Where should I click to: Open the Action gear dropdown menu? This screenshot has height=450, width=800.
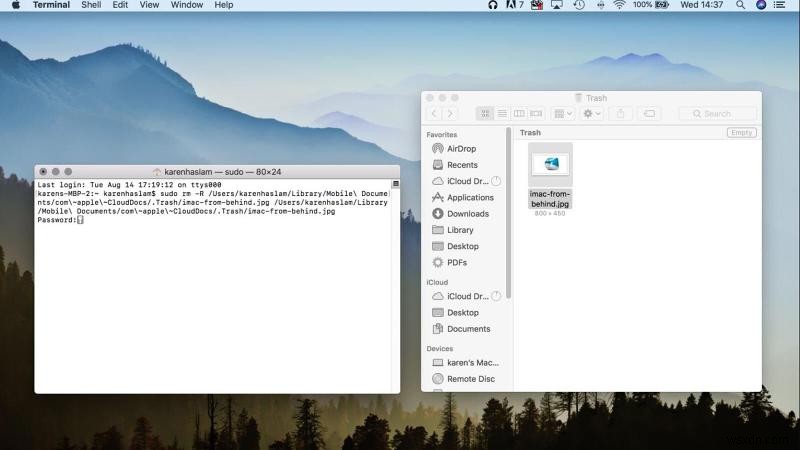[x=592, y=114]
